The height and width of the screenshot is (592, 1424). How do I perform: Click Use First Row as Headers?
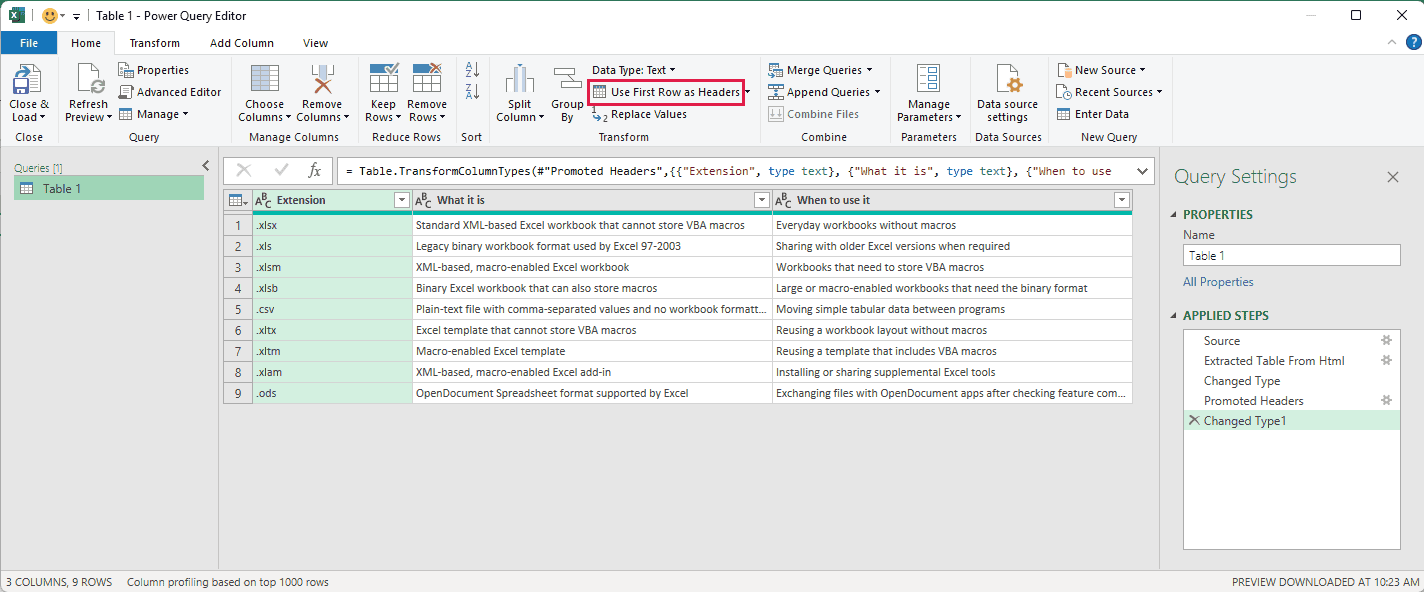(x=666, y=92)
